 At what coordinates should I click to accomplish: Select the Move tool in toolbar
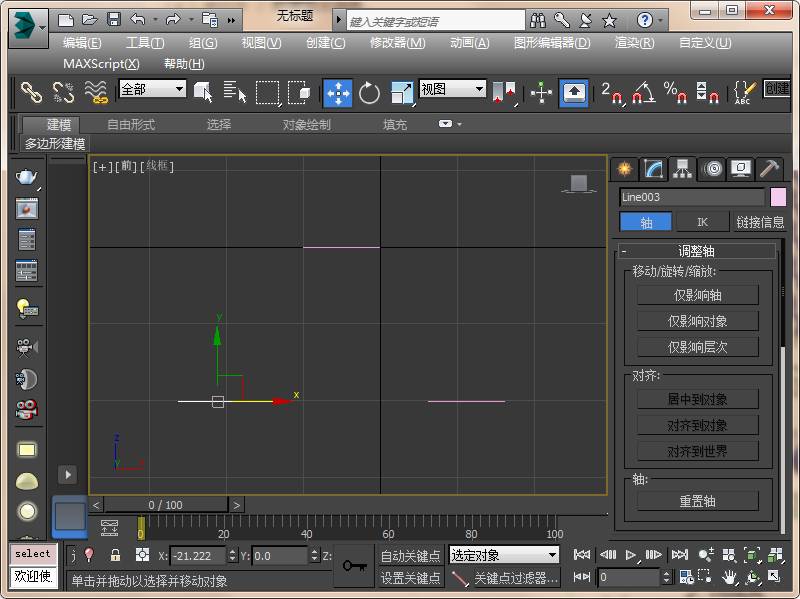tap(338, 93)
